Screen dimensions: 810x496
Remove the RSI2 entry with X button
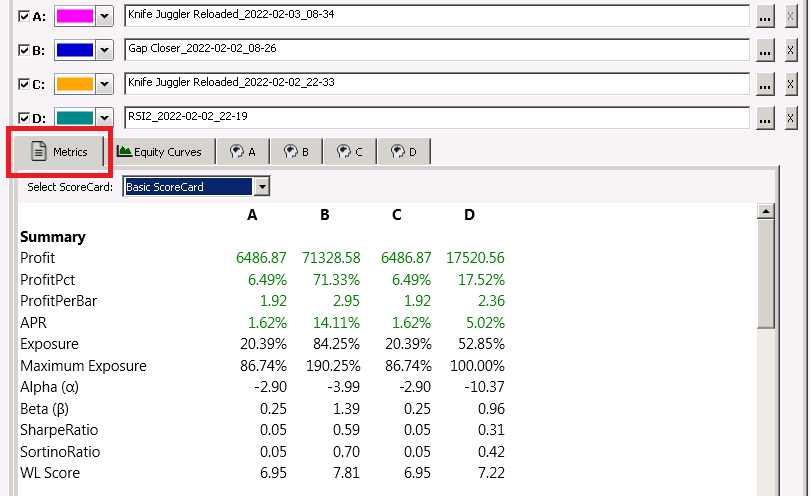click(790, 119)
